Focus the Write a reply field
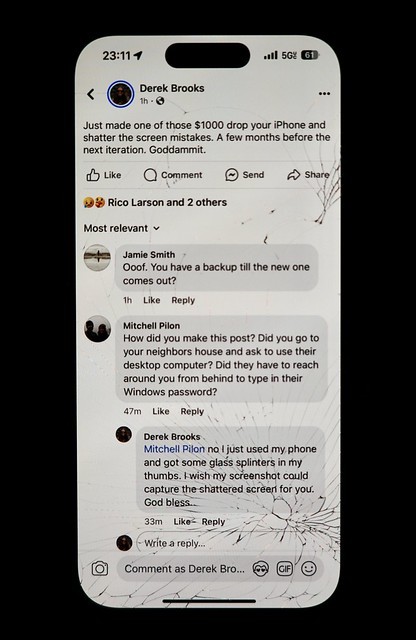416x640 pixels. (x=229, y=543)
